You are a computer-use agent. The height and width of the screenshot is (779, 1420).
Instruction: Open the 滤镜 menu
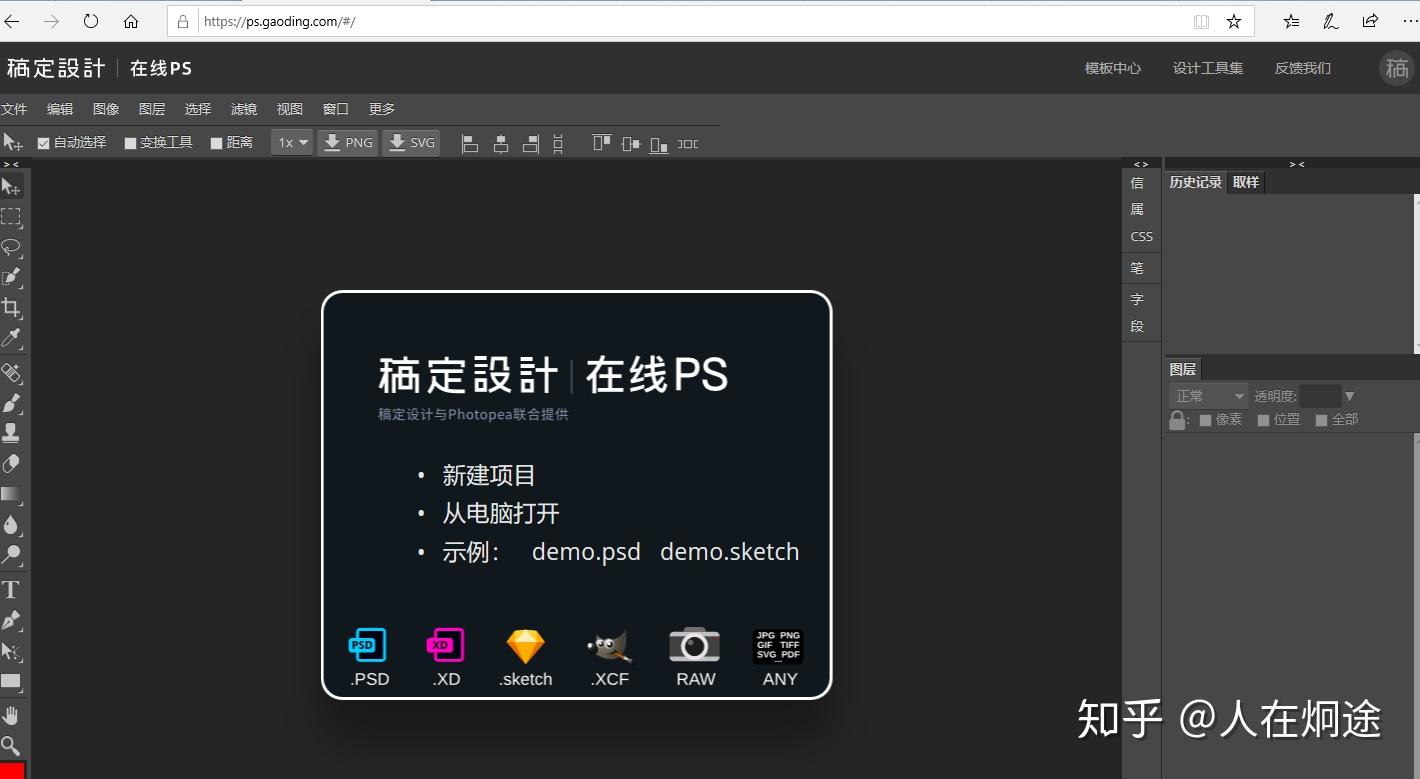pyautogui.click(x=244, y=109)
